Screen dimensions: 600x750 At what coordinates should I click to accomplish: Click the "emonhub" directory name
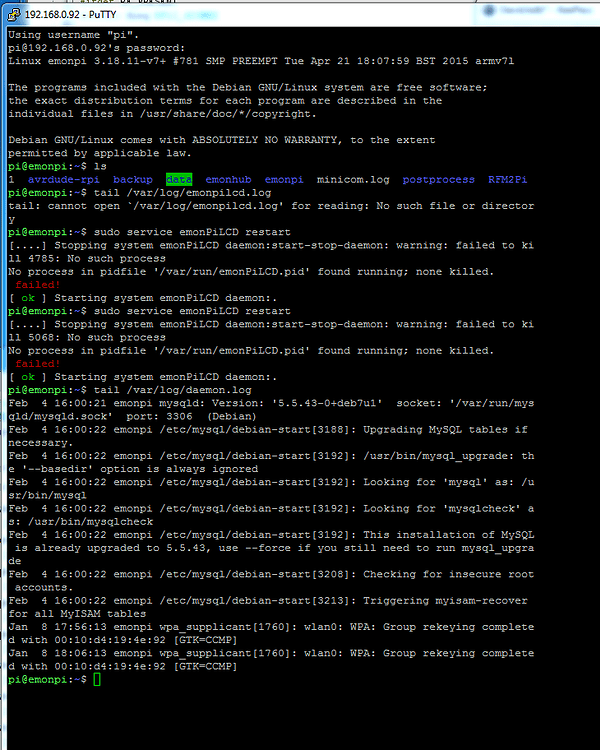point(228,179)
